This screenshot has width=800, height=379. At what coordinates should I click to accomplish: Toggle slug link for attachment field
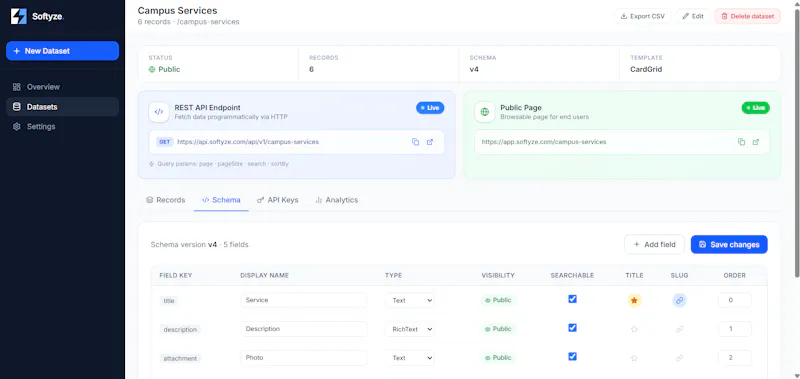point(679,358)
